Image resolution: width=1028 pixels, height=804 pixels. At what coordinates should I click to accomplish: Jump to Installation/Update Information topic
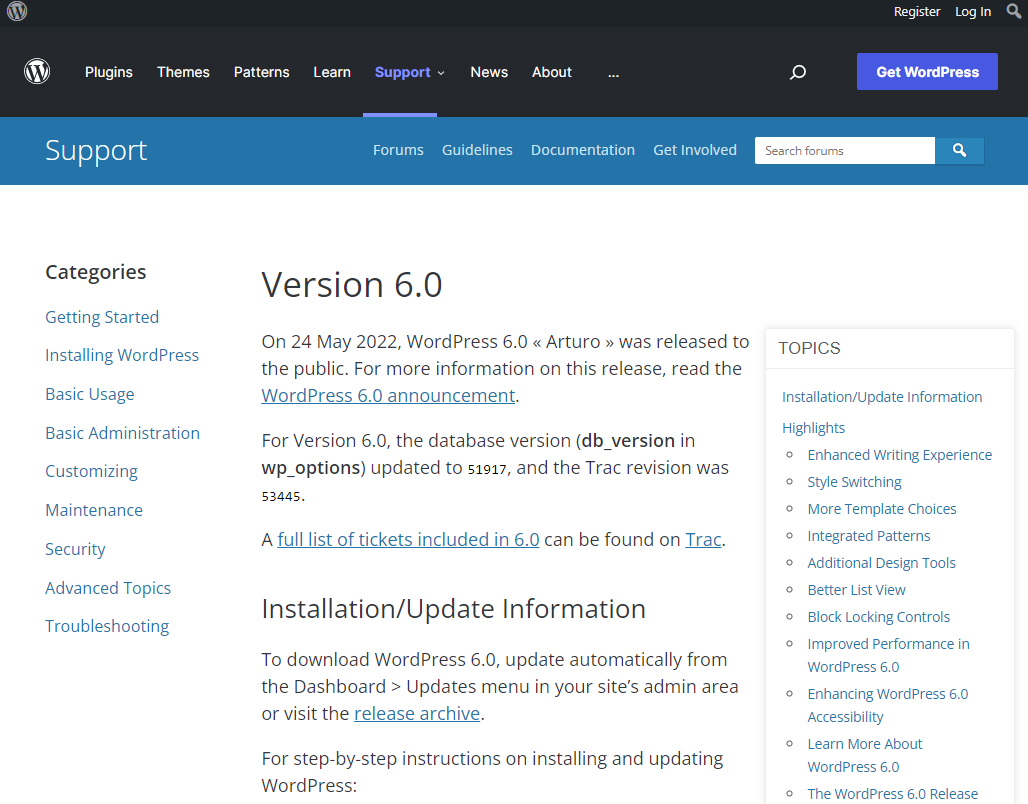pos(882,397)
